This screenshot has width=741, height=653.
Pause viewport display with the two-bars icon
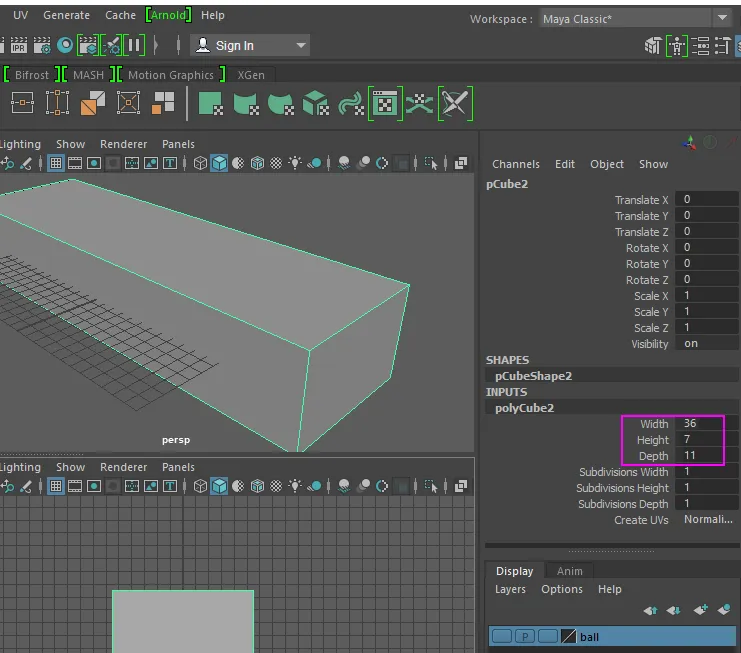(x=134, y=45)
